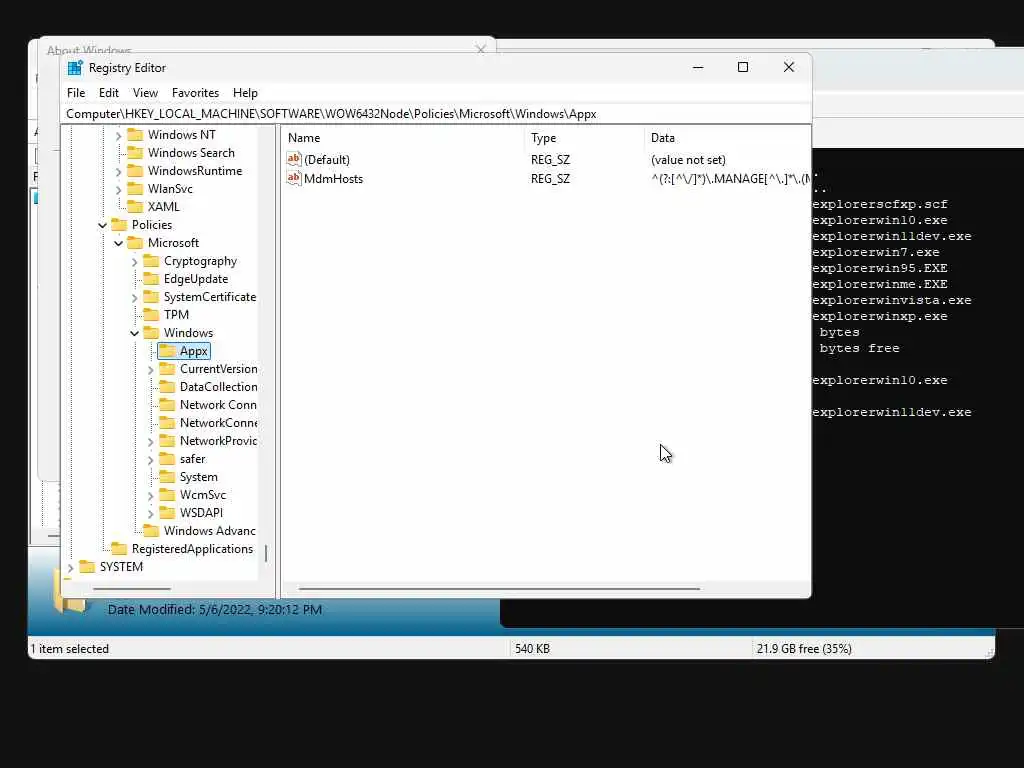Click the '(value not set)' data cell
Image resolution: width=1024 pixels, height=768 pixels.
(688, 160)
